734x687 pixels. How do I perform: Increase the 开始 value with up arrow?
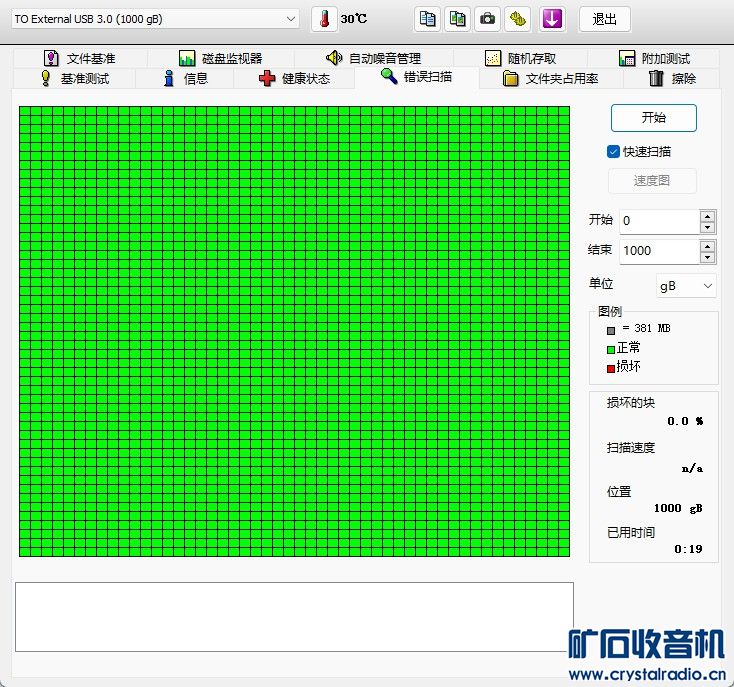(x=707, y=216)
